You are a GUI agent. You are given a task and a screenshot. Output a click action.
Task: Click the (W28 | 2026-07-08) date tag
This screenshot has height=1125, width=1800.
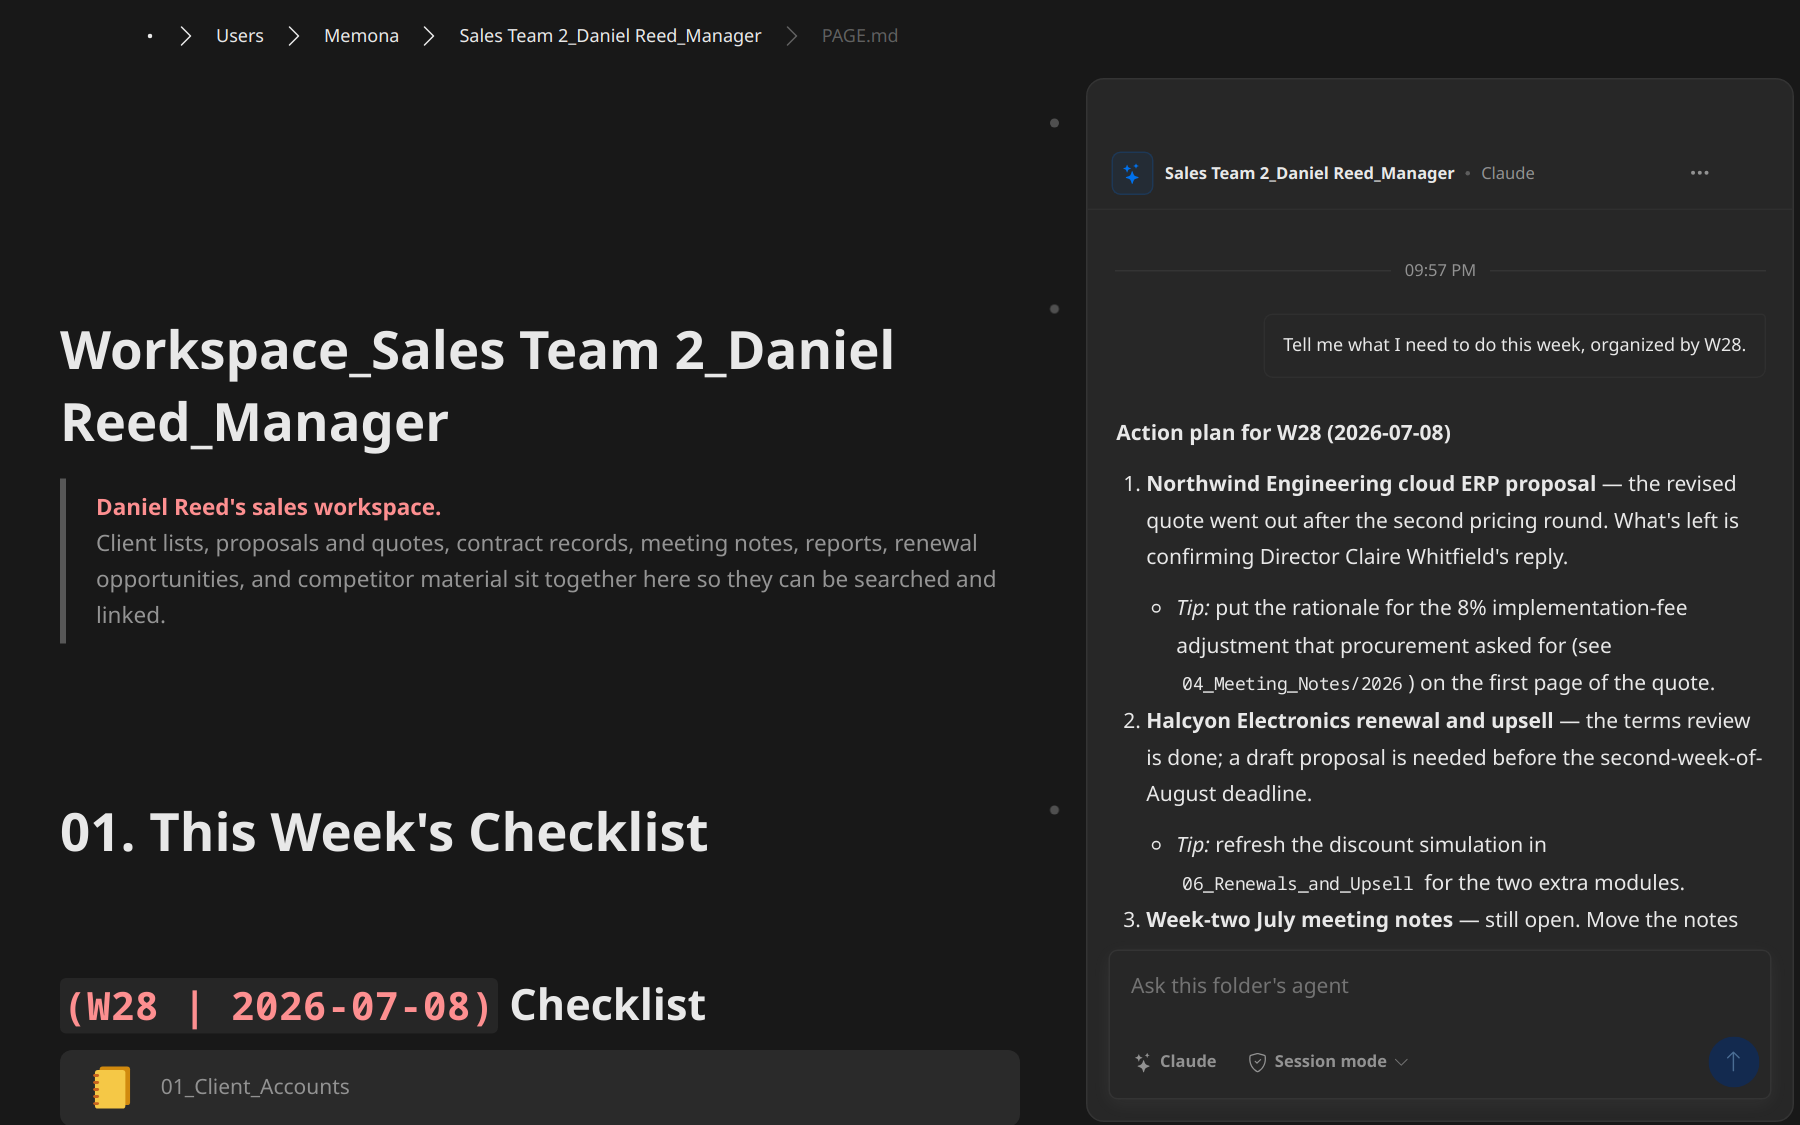pyautogui.click(x=279, y=1006)
